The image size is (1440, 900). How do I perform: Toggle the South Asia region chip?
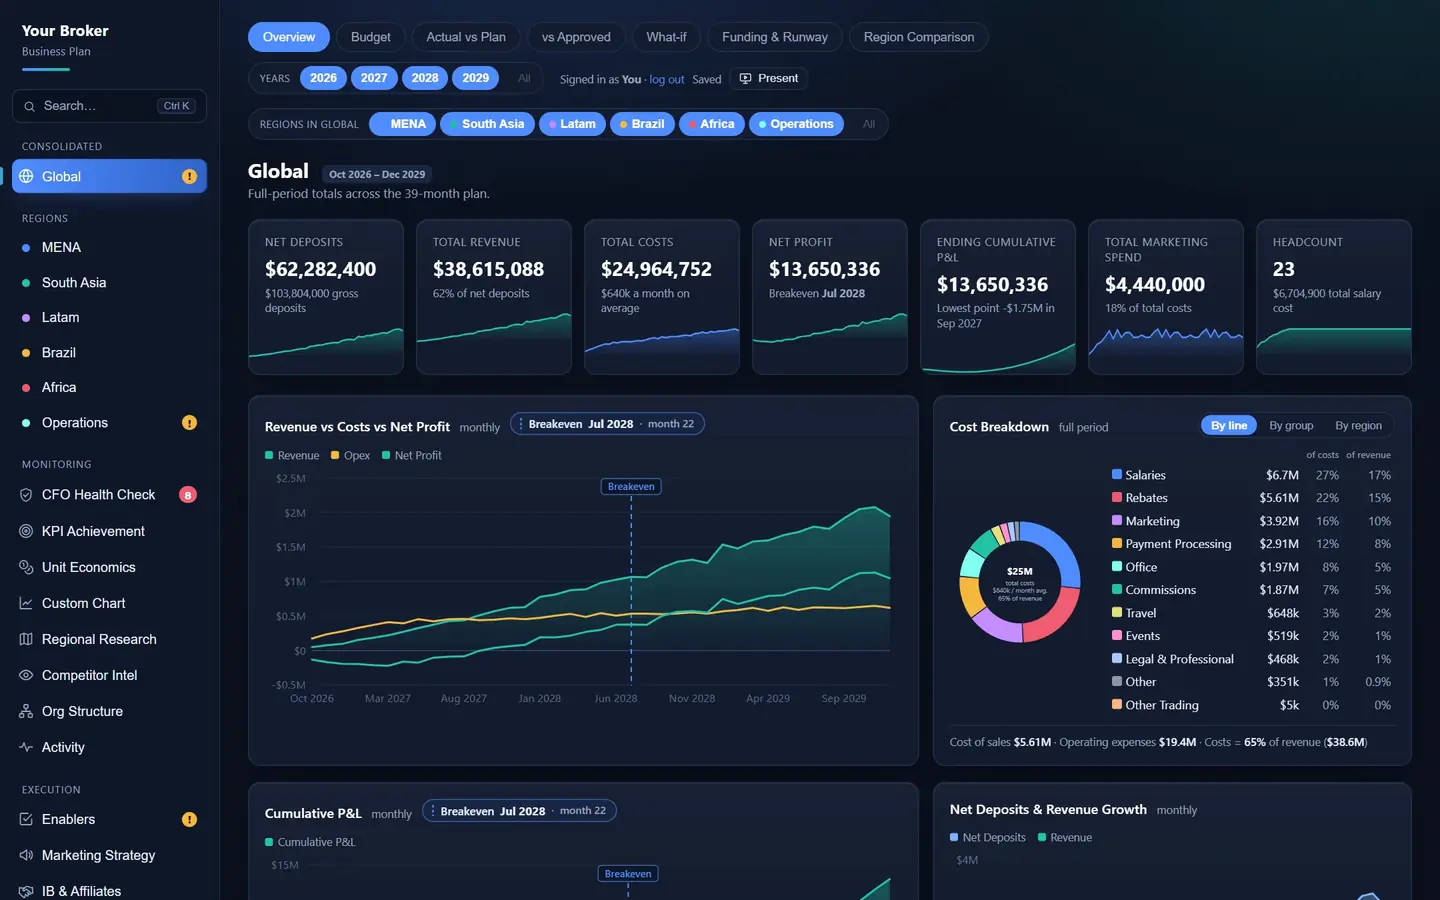point(487,124)
